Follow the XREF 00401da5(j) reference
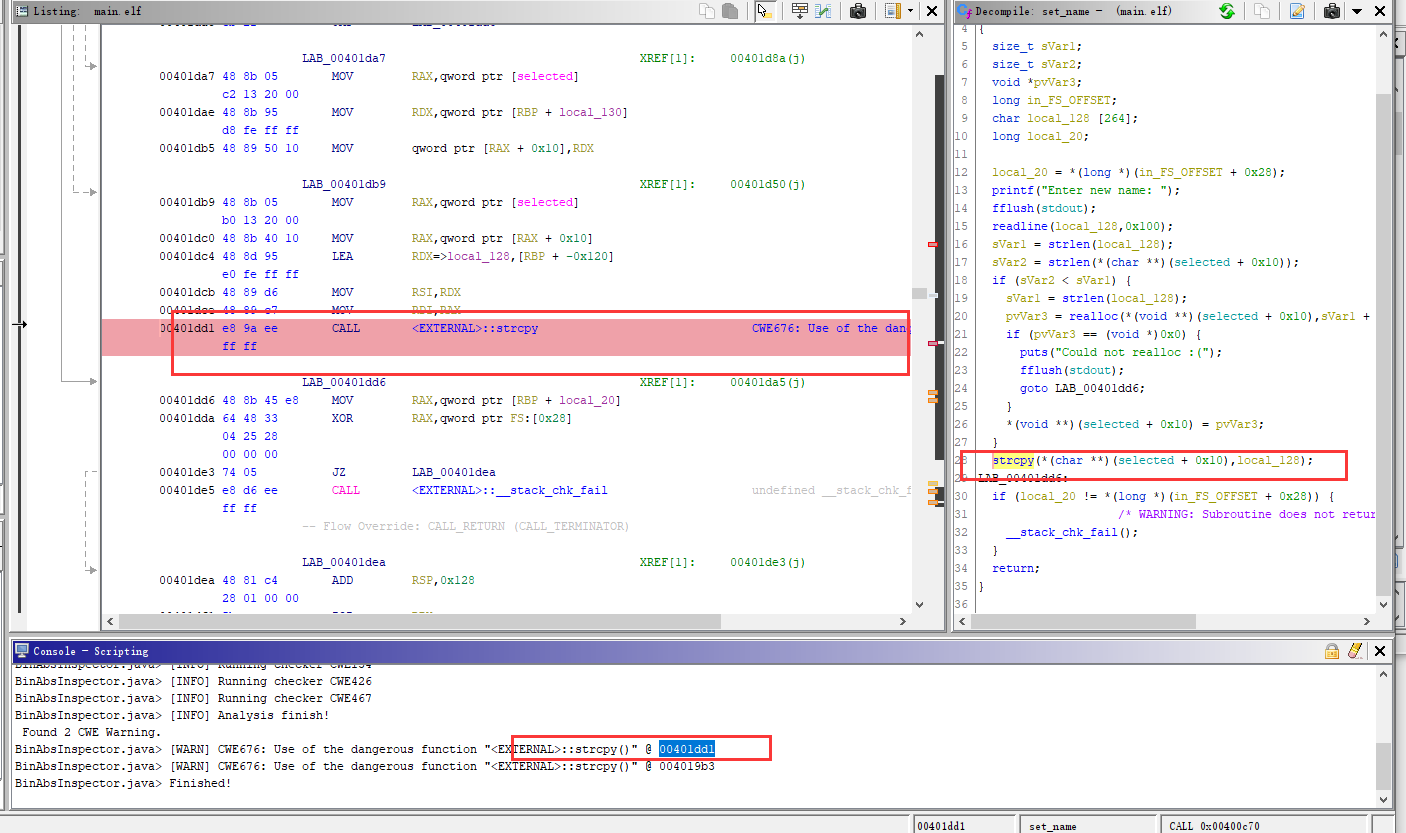Viewport: 1406px width, 833px height. (768, 382)
